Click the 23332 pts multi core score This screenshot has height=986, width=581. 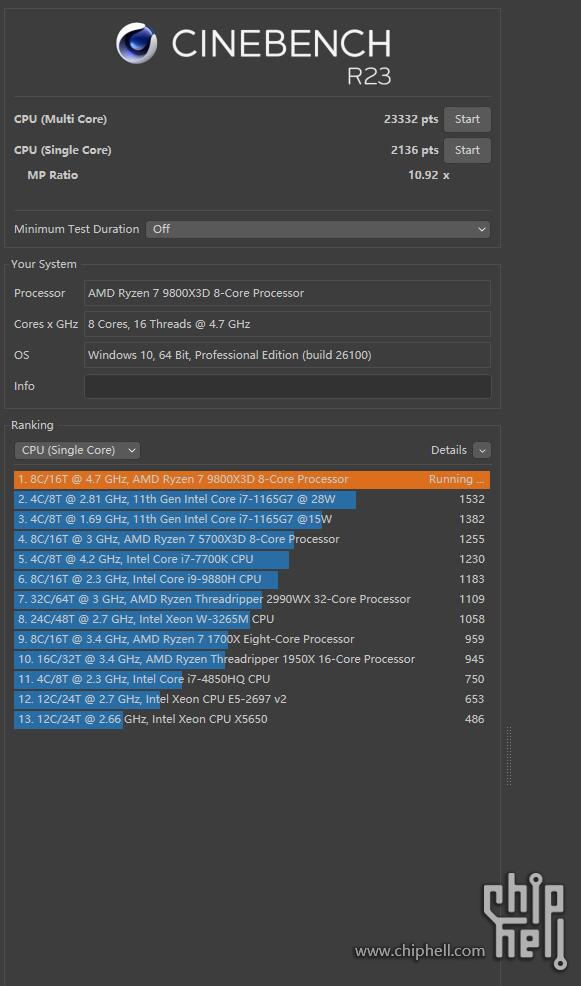(411, 119)
